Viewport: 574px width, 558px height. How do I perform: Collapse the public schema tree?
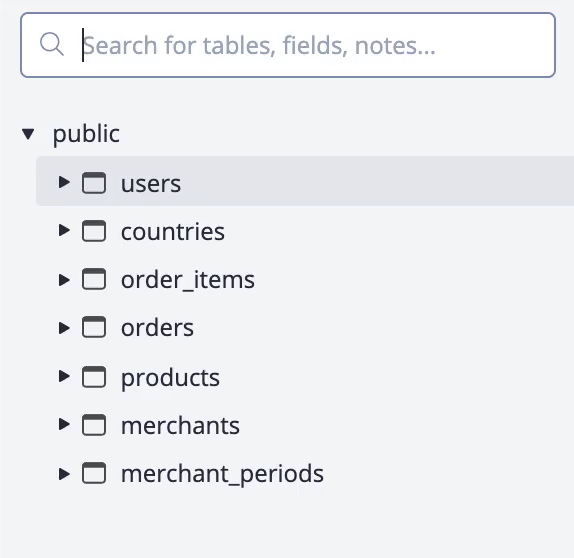point(28,134)
